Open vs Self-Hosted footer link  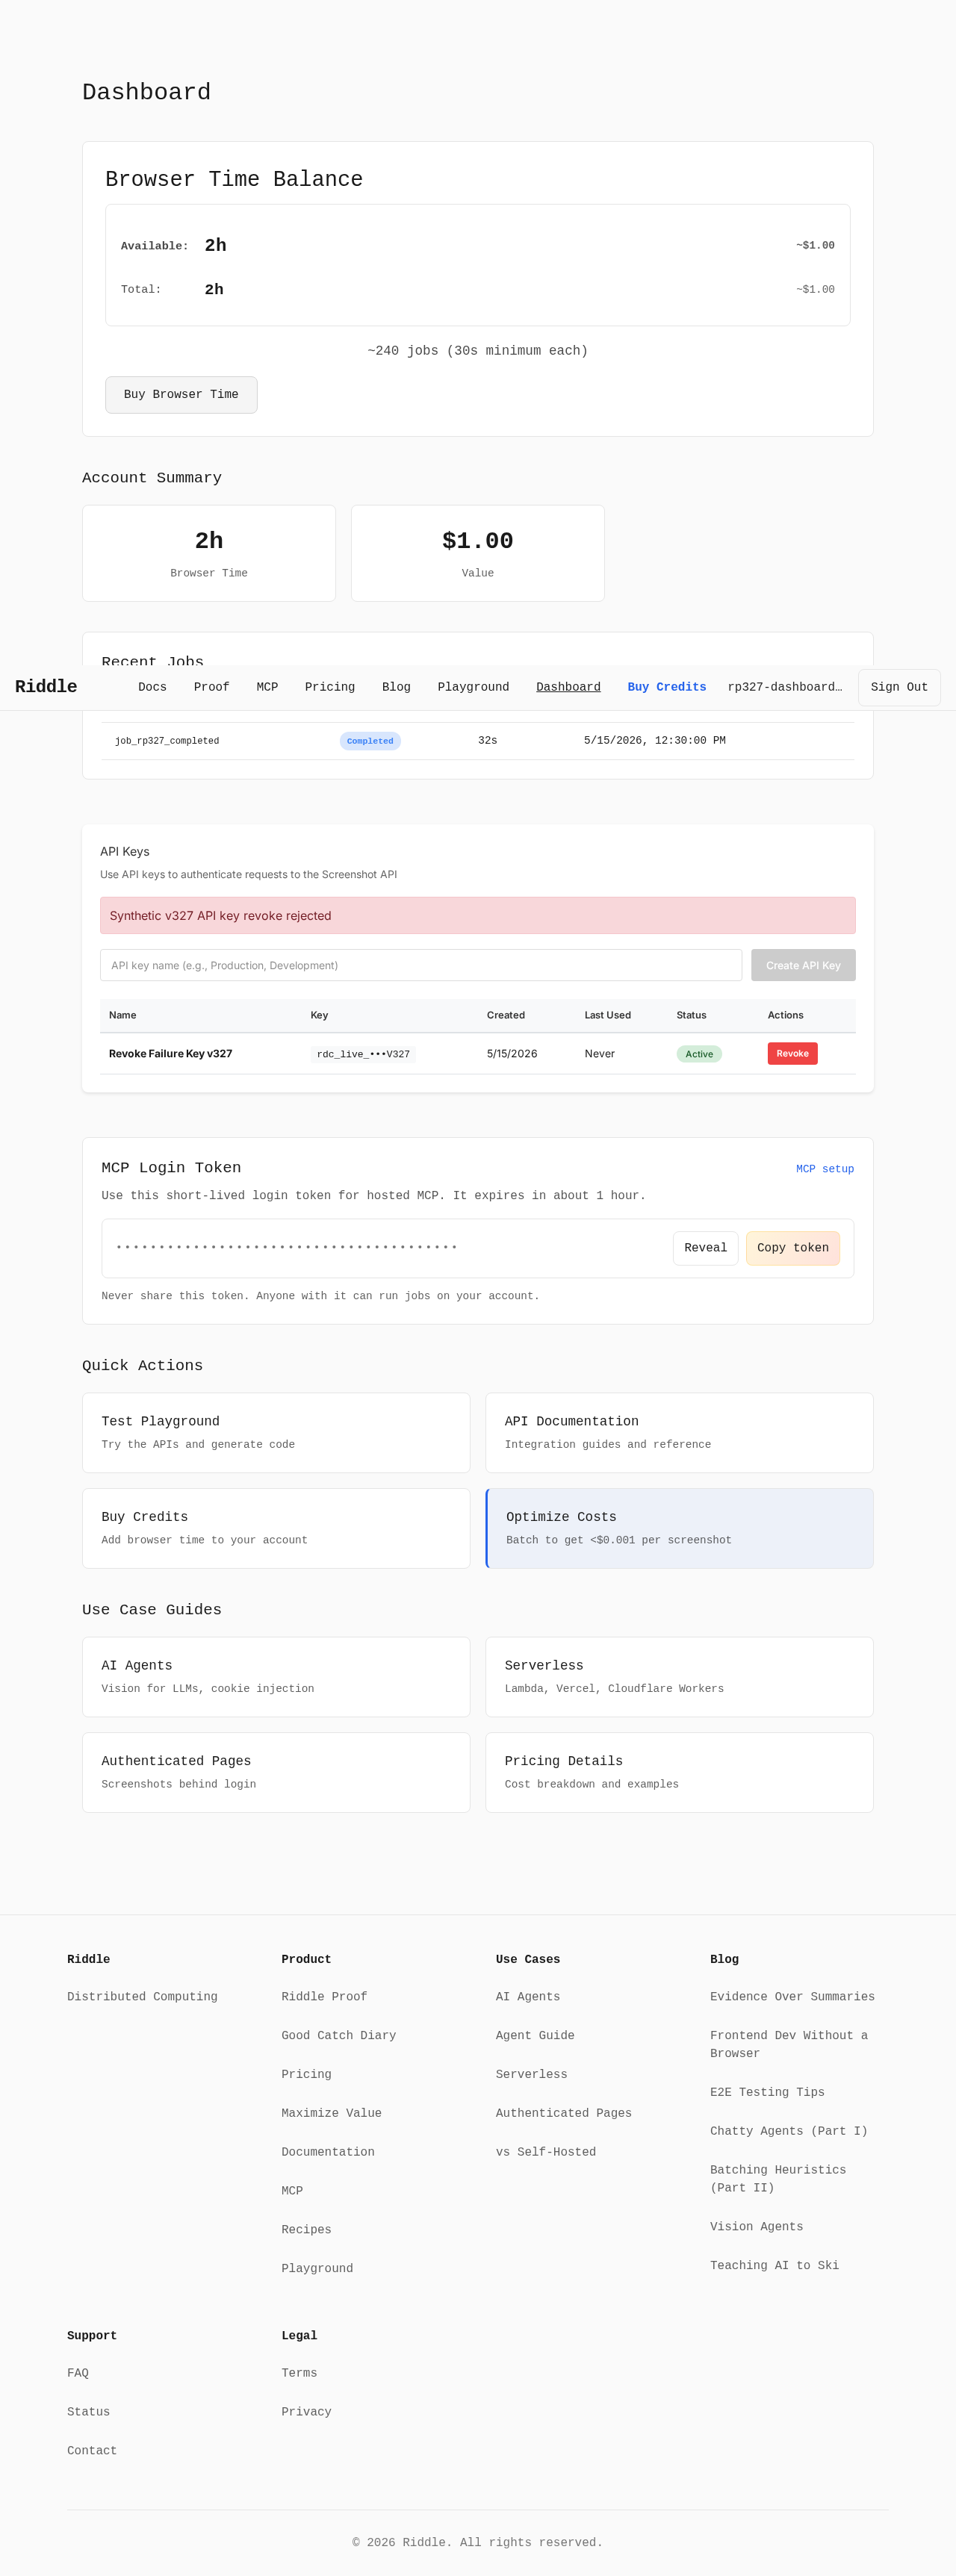tap(546, 2152)
